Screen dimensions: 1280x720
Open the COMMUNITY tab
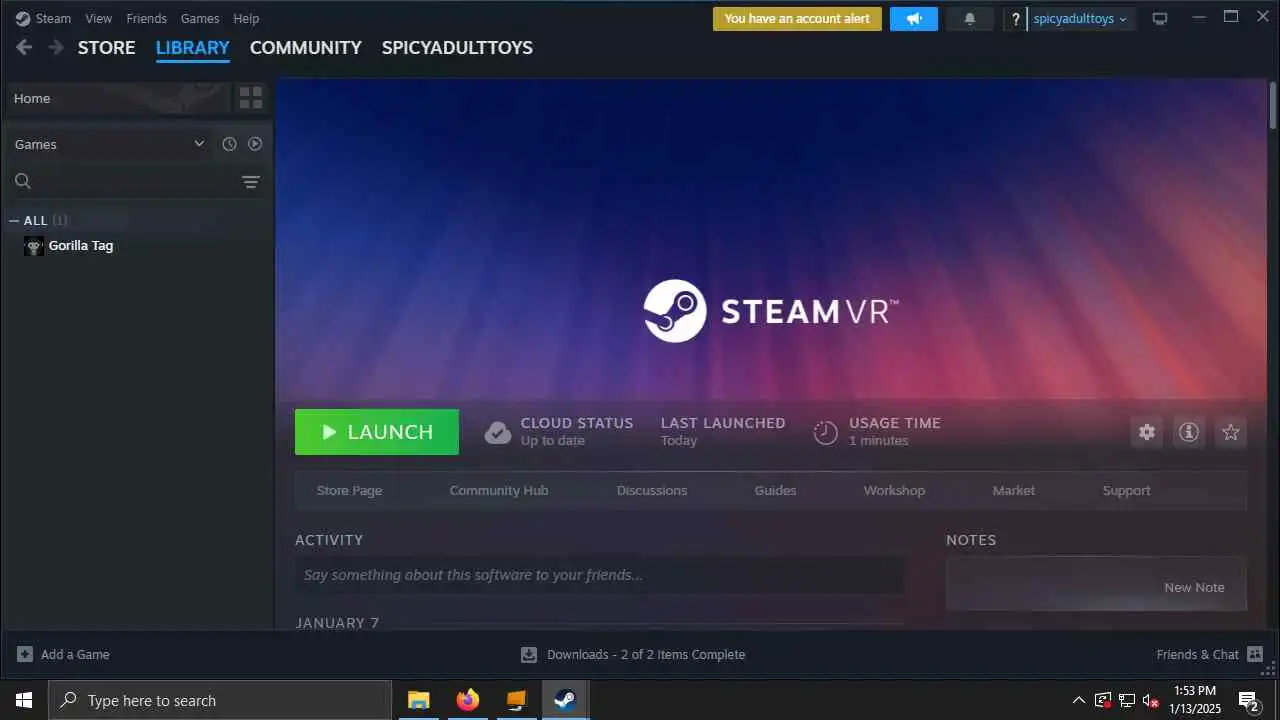click(306, 48)
